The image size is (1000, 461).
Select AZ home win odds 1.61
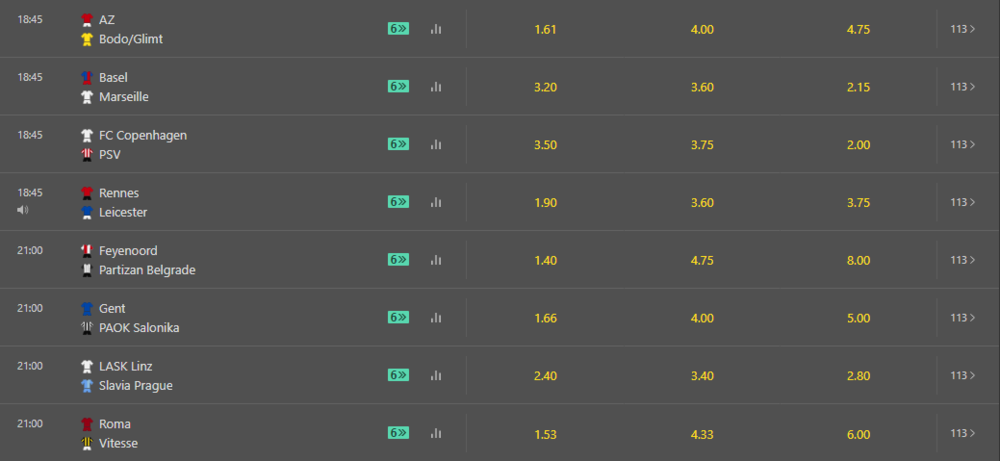pos(545,29)
